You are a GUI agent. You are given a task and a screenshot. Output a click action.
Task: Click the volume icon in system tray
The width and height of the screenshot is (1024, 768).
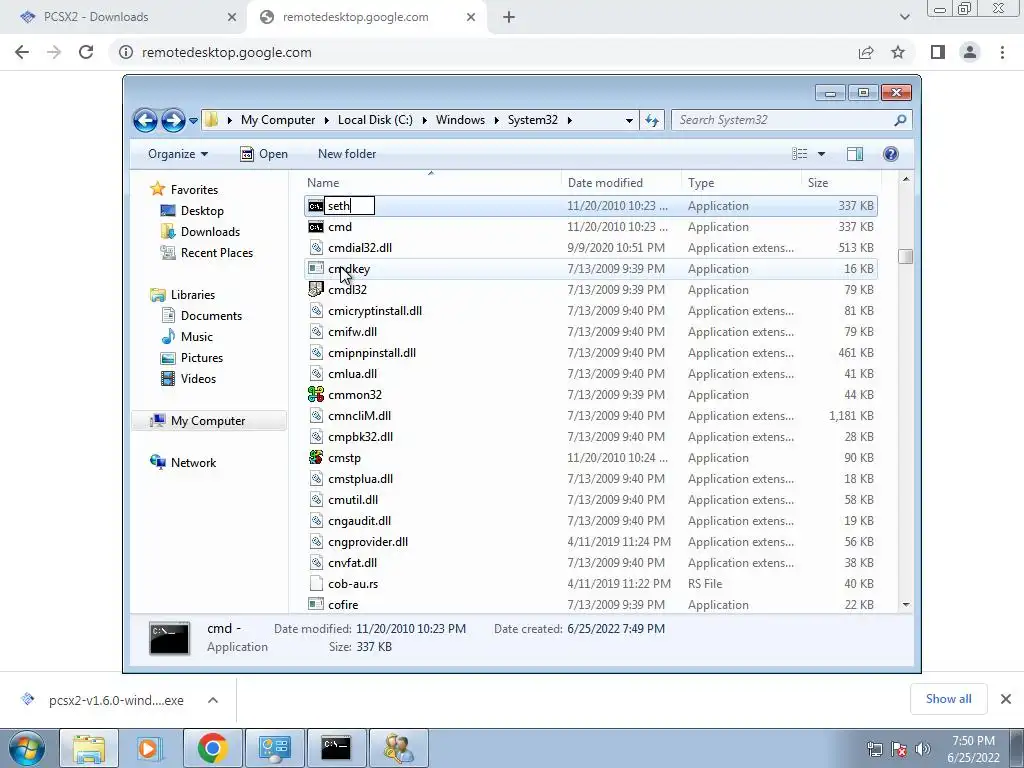923,749
